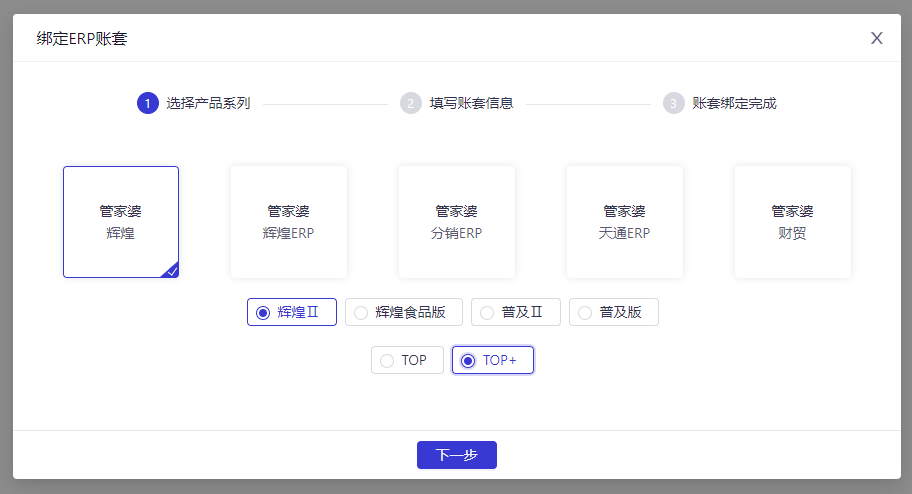Choose the 管家婆 辉煌ERP product card

point(288,222)
